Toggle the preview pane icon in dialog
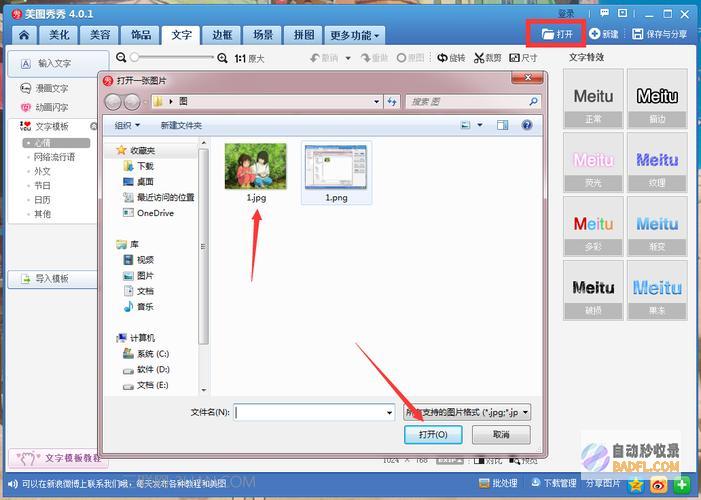The image size is (701, 500). pyautogui.click(x=502, y=125)
